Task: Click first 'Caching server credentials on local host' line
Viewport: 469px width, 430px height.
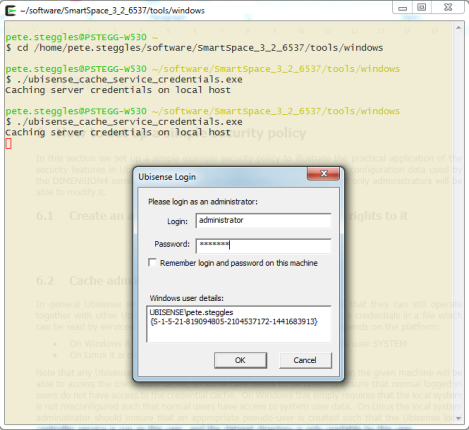Action: [x=118, y=90]
